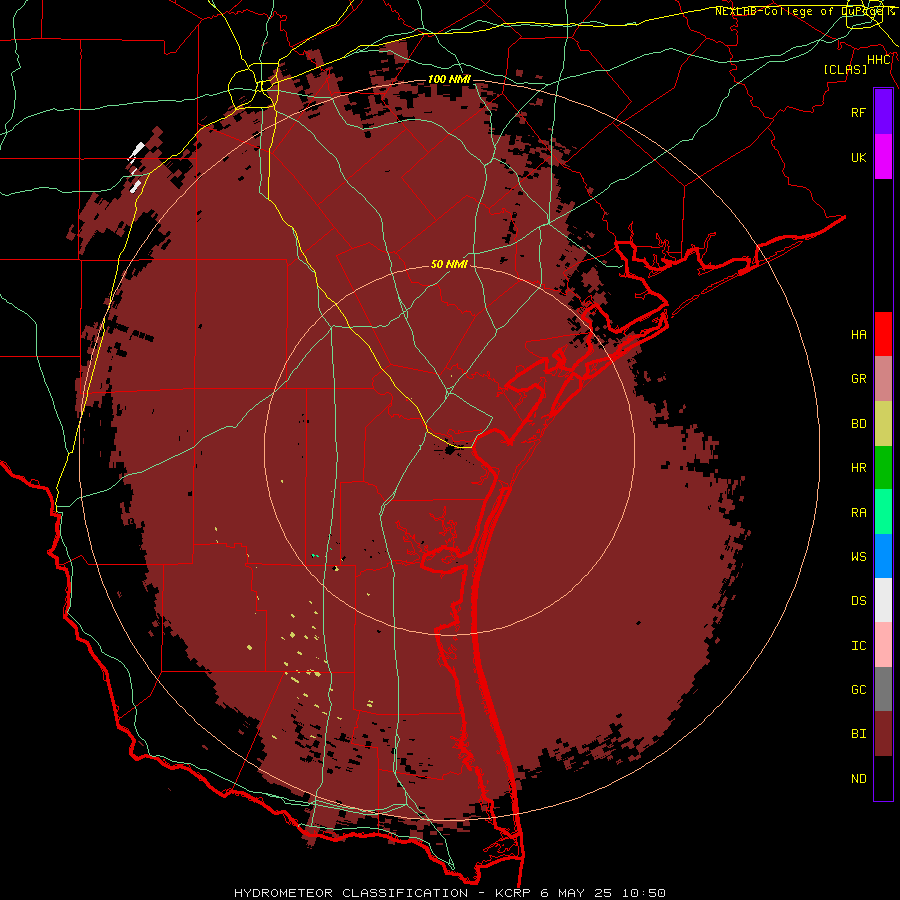Screen dimensions: 900x900
Task: Click the BD legend label
Action: 859,424
